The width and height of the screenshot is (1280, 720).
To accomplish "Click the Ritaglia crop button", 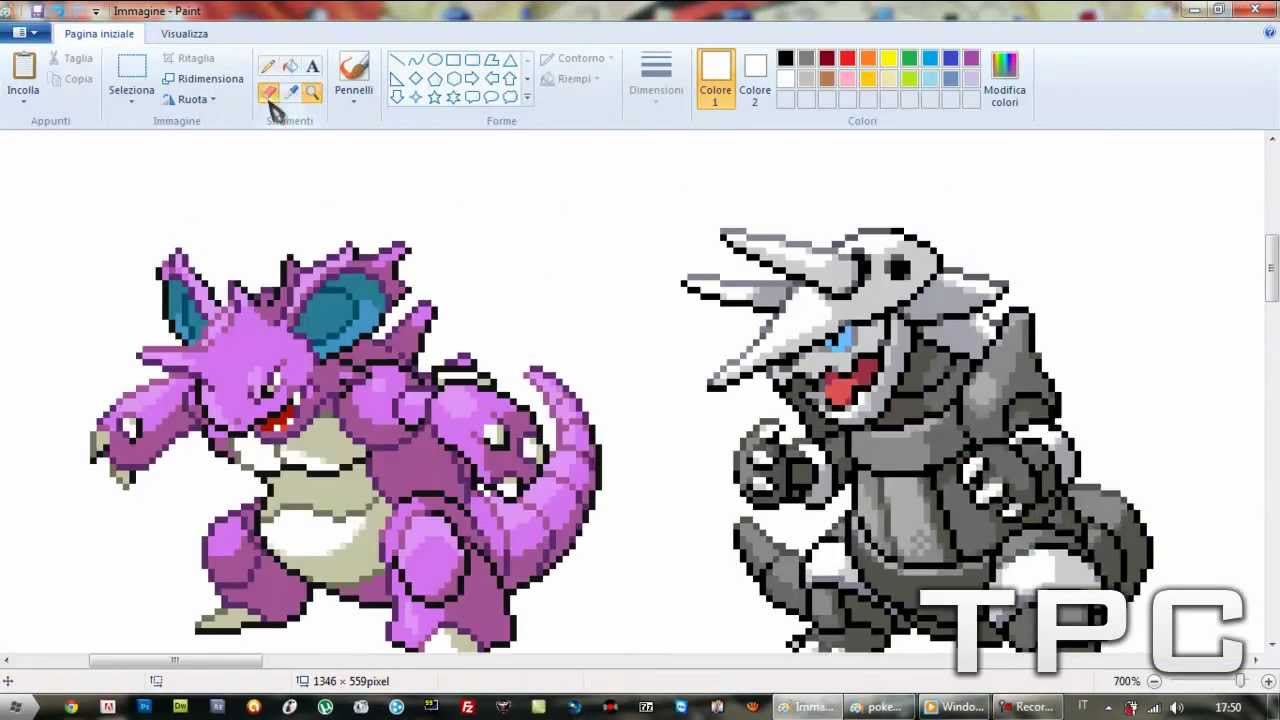I will point(189,58).
